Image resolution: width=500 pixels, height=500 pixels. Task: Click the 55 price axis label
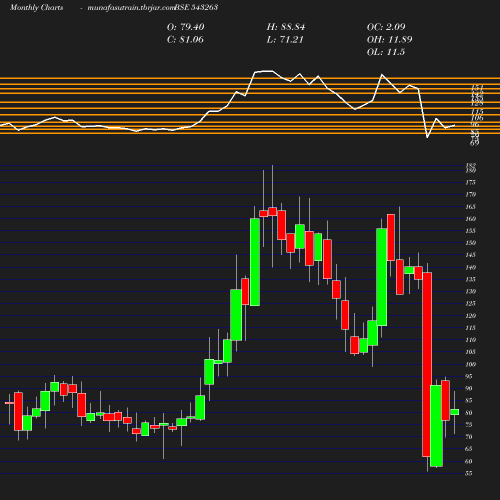pos(469,473)
